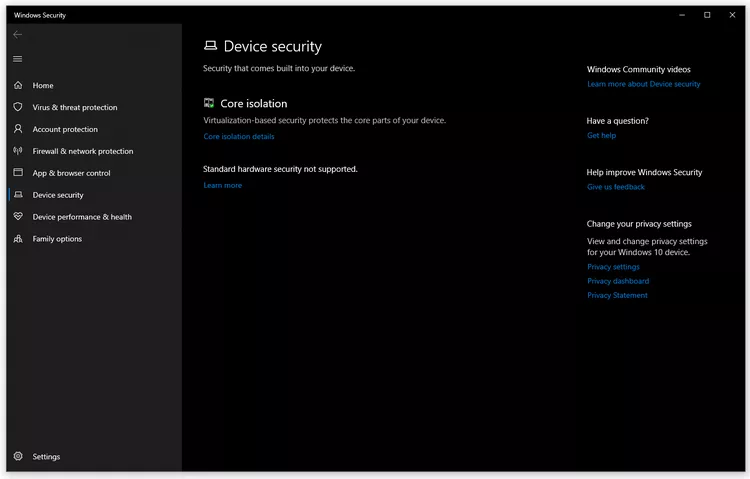Open Privacy settings link
Viewport: 750px width, 479px height.
coord(613,267)
